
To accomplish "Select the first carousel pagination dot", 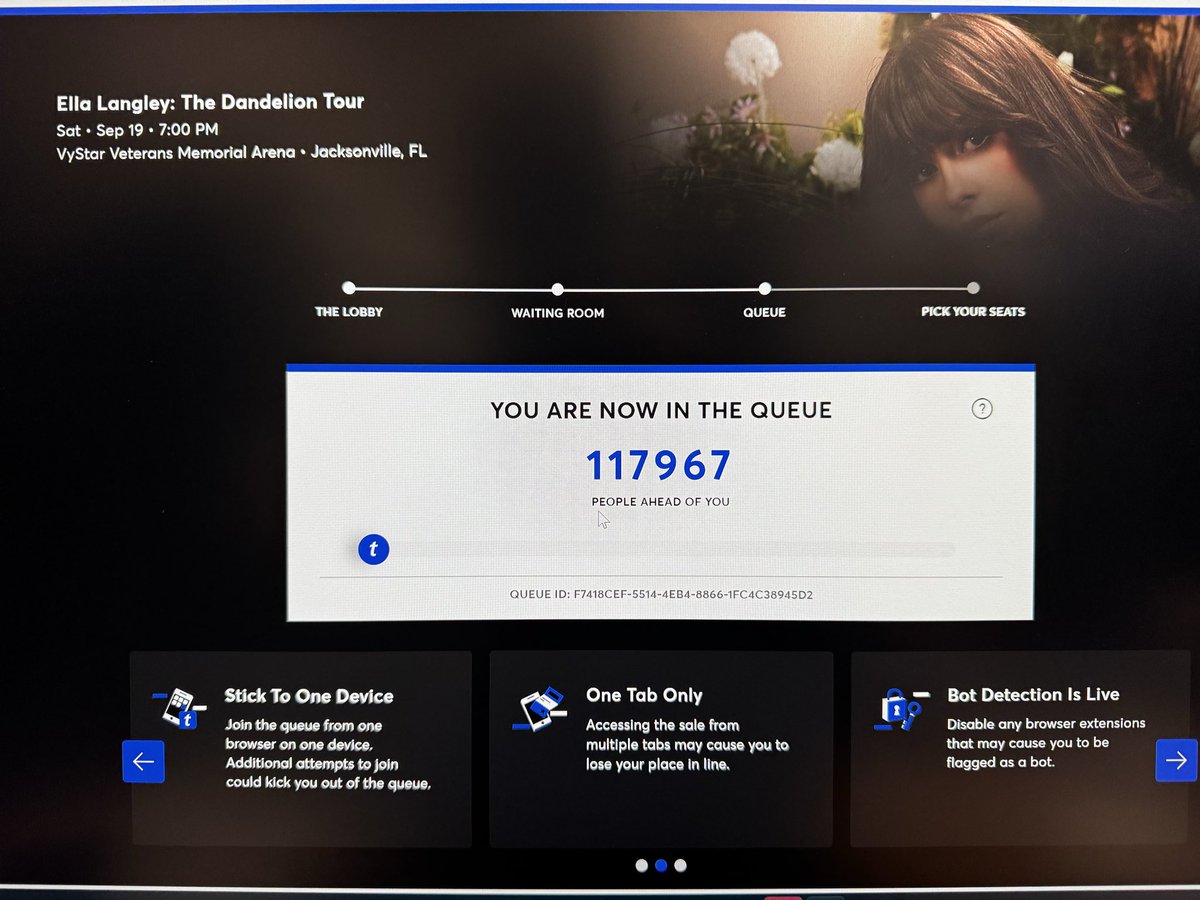I will click(x=642, y=866).
